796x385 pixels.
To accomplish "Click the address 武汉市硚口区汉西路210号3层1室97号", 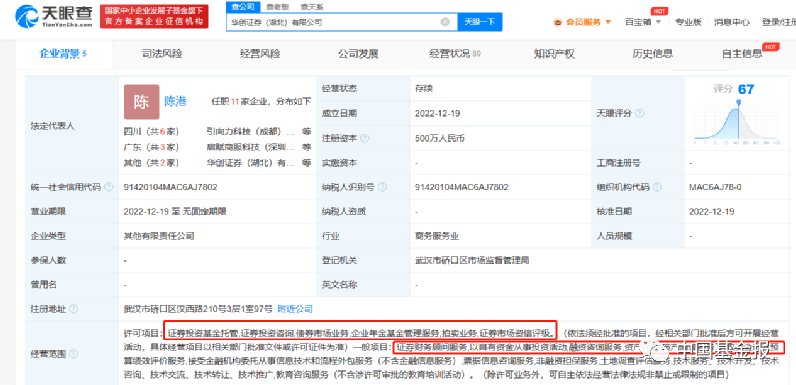I will click(x=198, y=309).
